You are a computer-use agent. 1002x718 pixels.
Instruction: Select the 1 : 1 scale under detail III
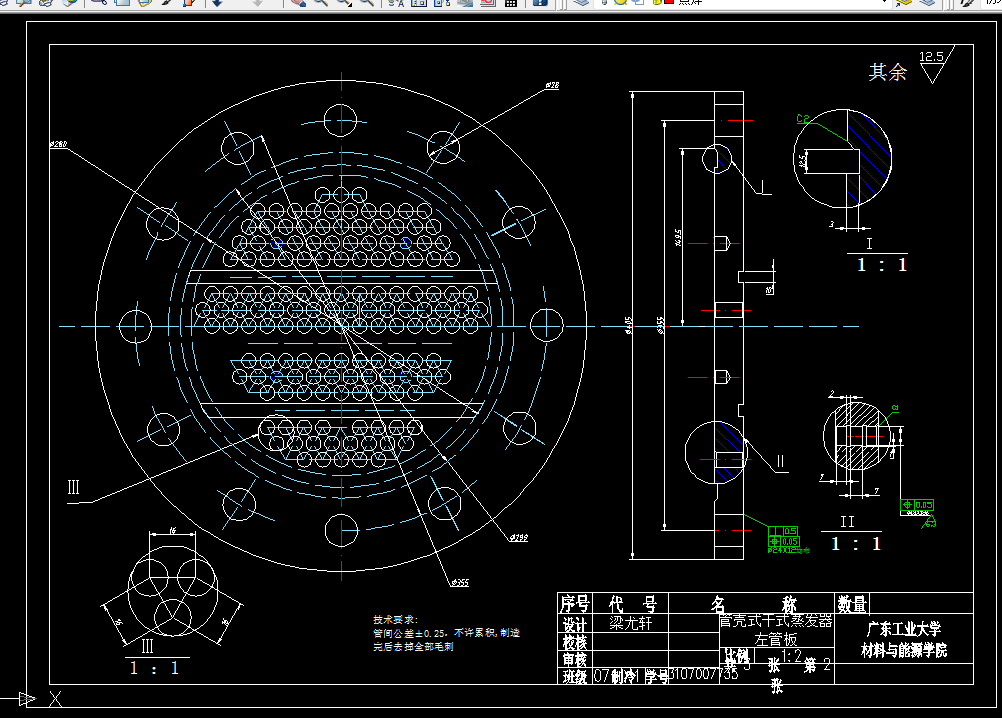pos(154,668)
